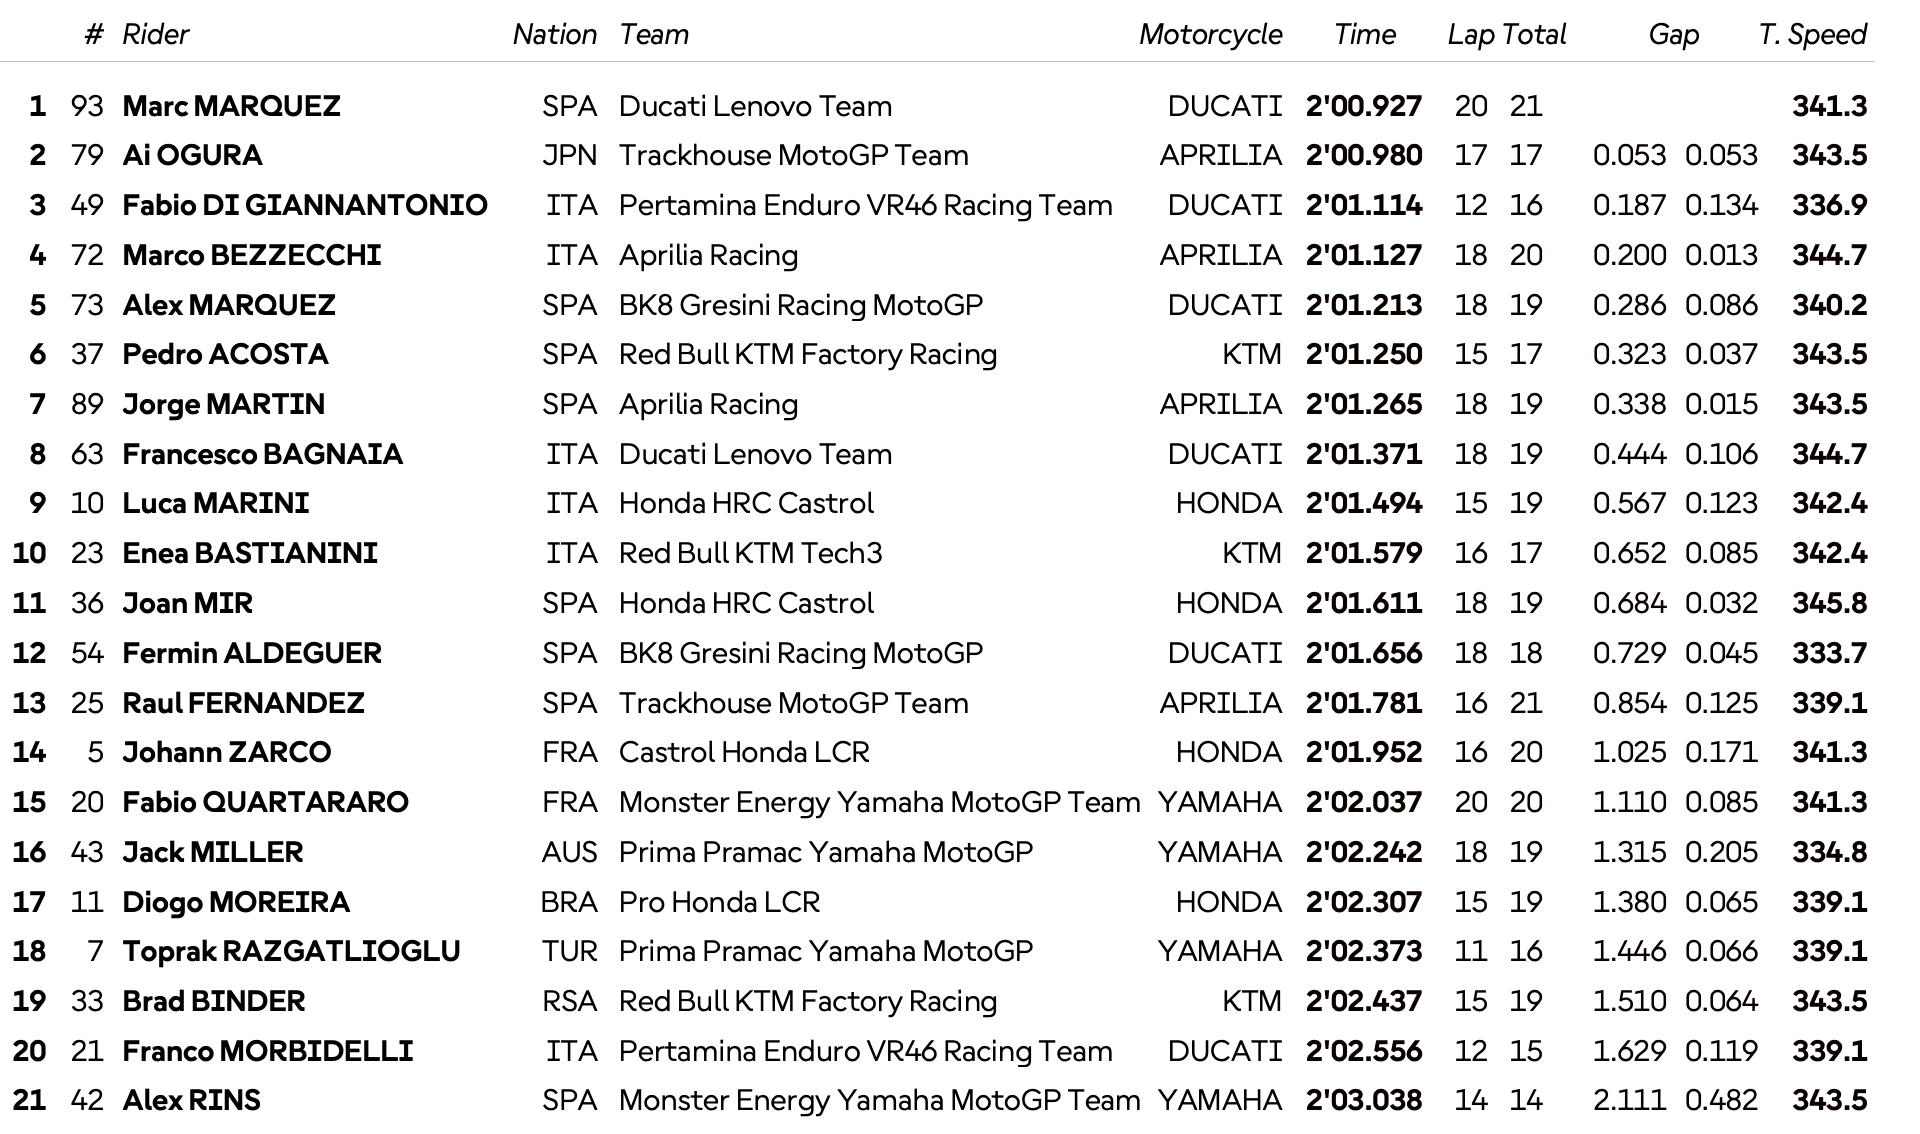1920x1134 pixels.
Task: Select Pedro ACOSTA in the table
Action: 225,354
